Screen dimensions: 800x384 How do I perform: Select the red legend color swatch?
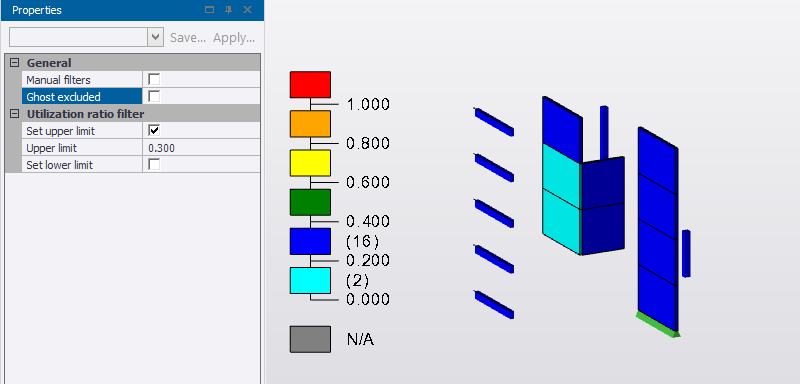pyautogui.click(x=310, y=85)
